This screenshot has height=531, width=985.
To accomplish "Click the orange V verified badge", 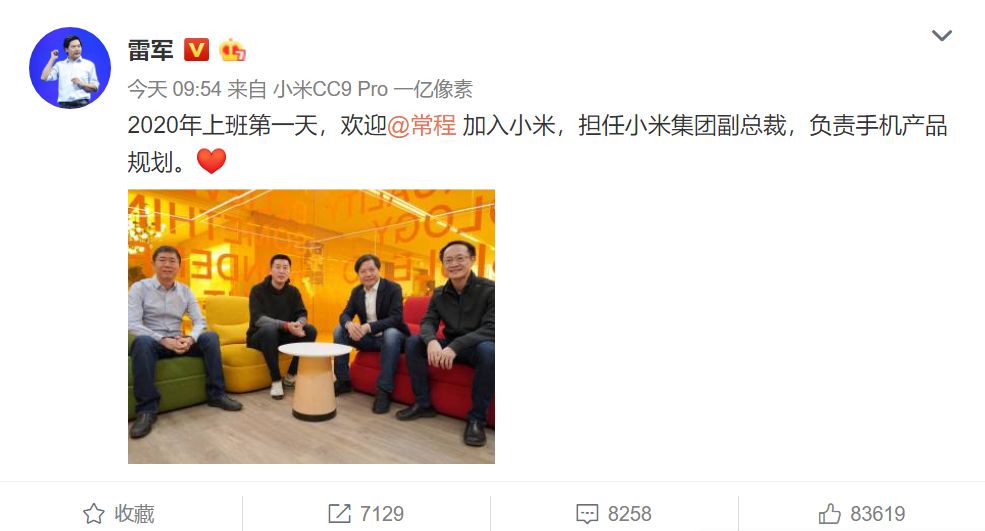I will click(x=196, y=50).
